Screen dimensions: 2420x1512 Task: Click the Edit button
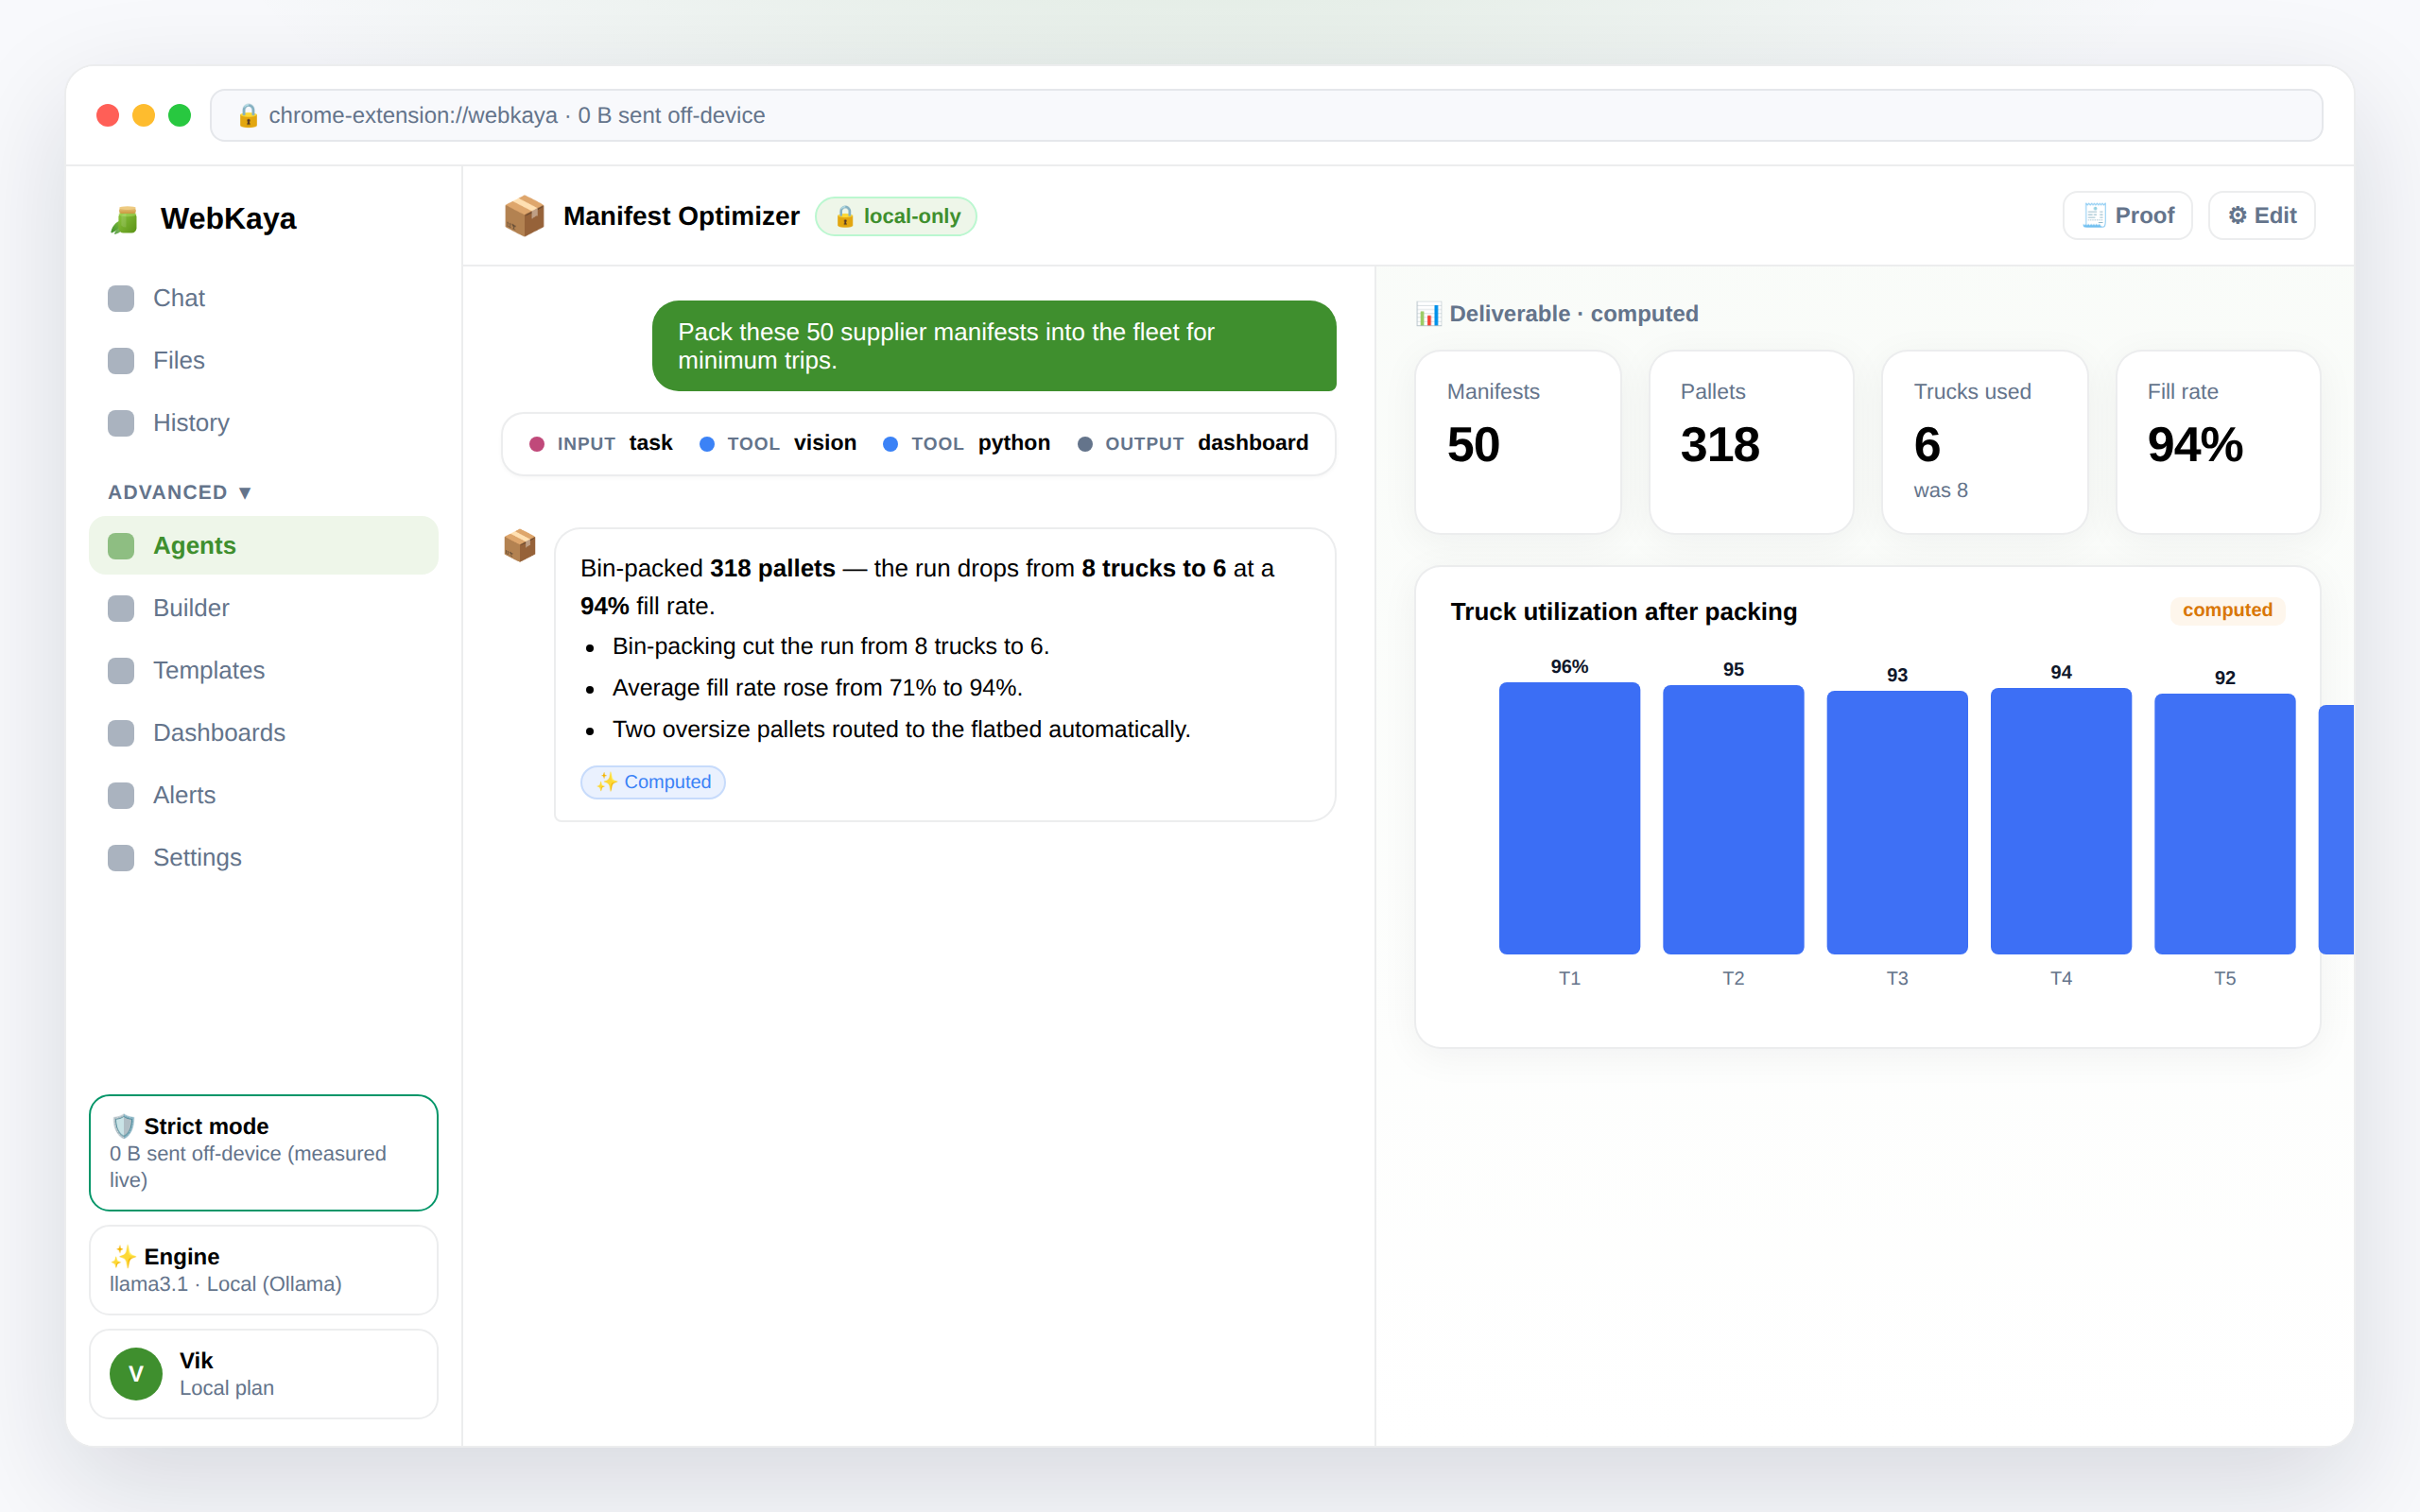(2261, 216)
